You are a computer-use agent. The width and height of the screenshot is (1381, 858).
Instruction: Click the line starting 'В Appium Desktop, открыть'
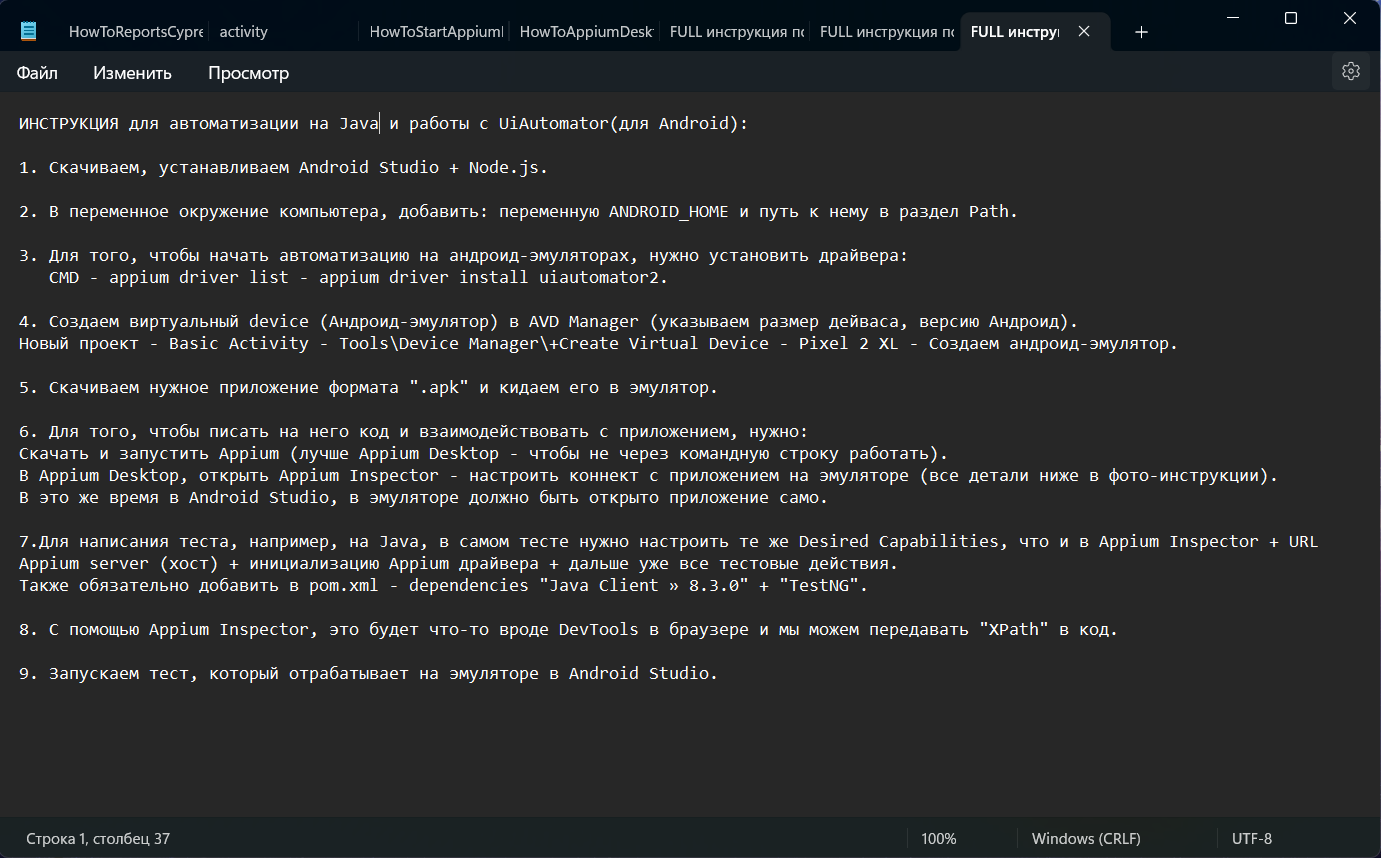click(x=649, y=476)
